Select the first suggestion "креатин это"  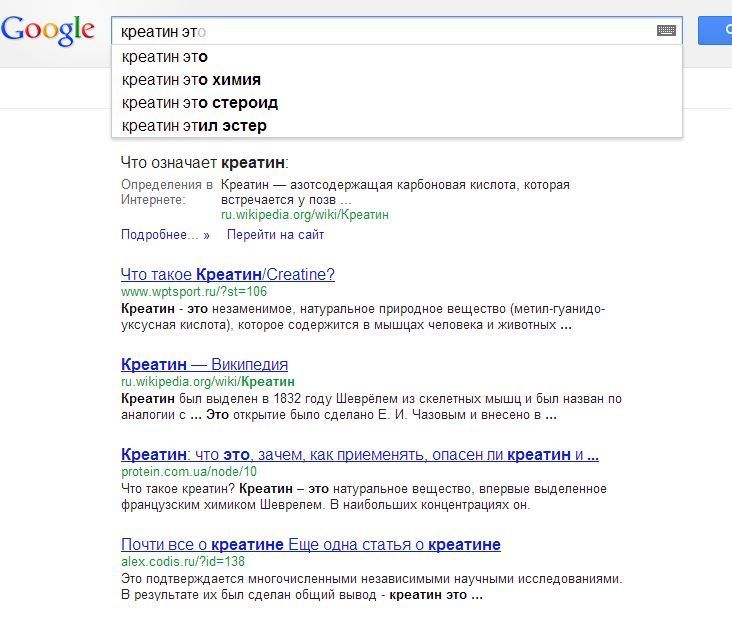click(x=165, y=57)
